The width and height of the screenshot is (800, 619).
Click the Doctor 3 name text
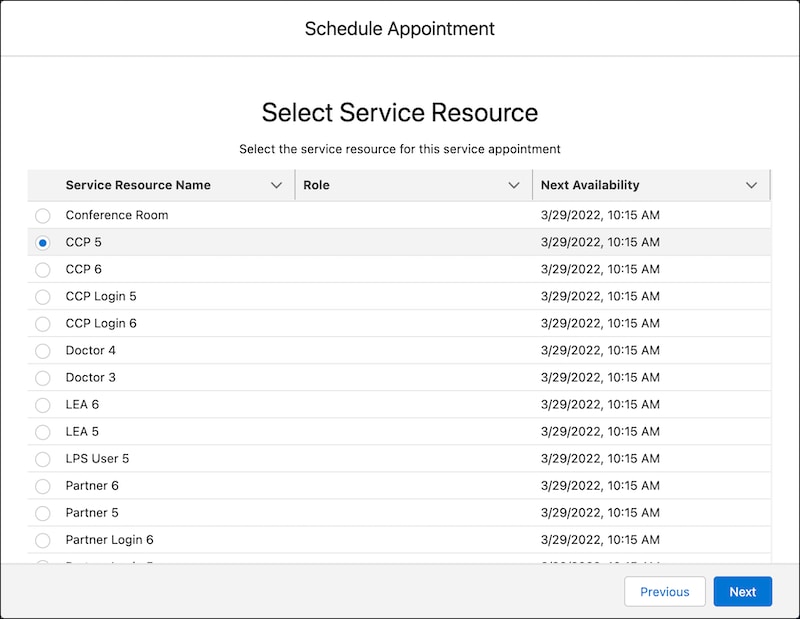91,377
